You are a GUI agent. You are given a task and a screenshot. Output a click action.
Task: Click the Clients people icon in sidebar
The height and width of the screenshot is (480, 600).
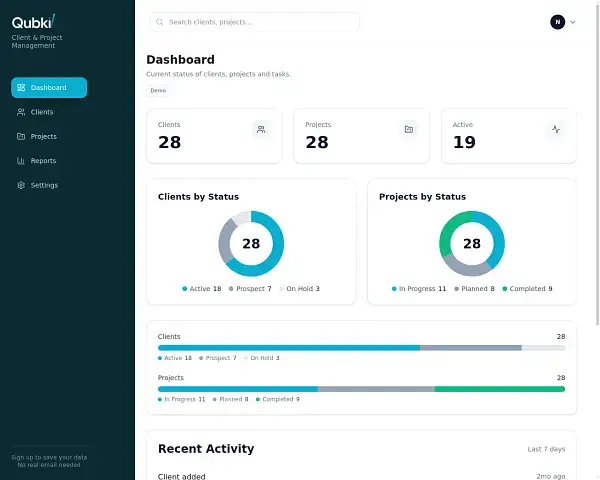(21, 112)
